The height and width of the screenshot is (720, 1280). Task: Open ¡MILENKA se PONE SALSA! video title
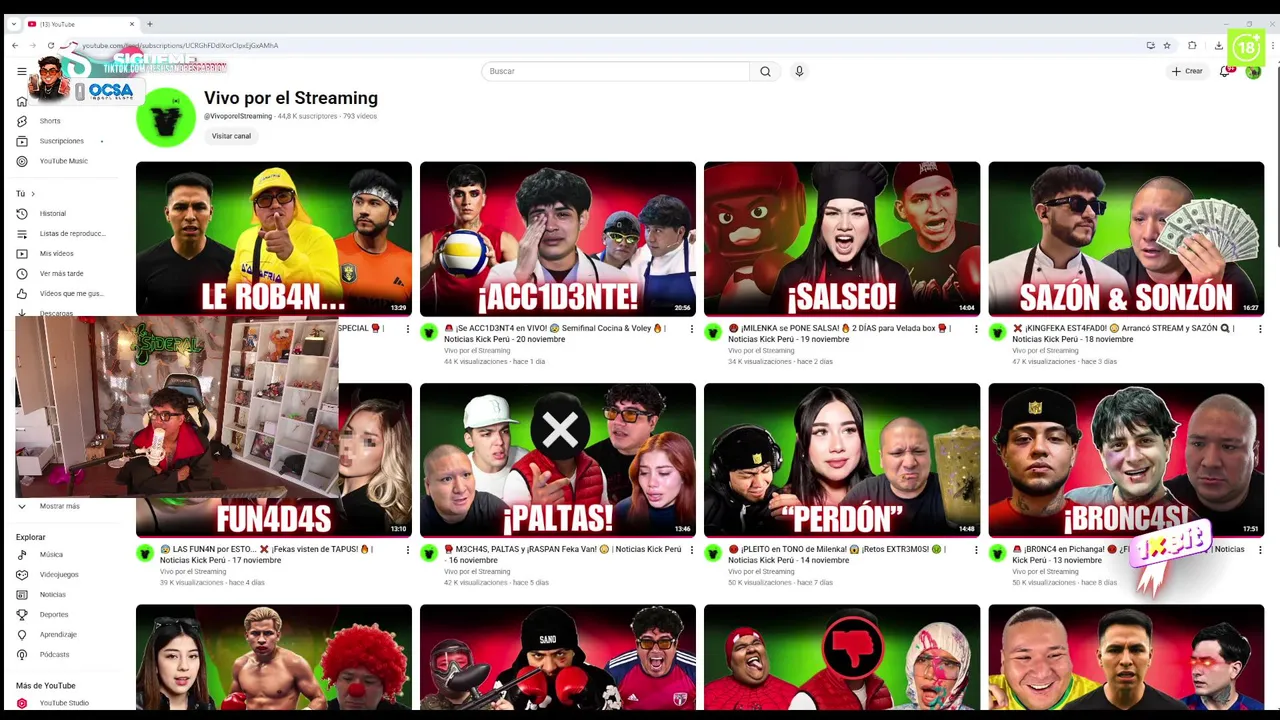coord(839,333)
